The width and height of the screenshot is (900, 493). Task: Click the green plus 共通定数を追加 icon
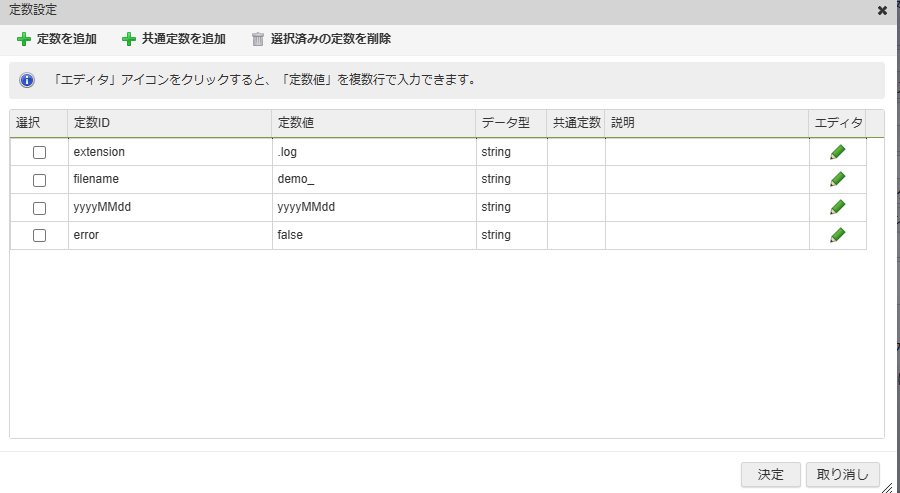click(x=128, y=39)
